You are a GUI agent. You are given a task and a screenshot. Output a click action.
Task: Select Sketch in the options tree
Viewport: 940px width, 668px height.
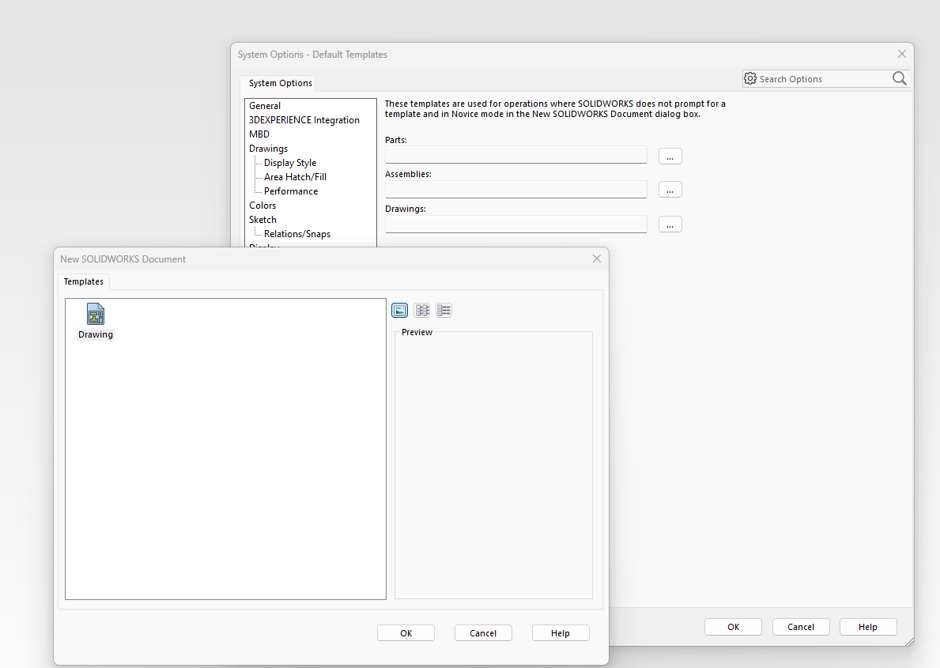pyautogui.click(x=263, y=220)
